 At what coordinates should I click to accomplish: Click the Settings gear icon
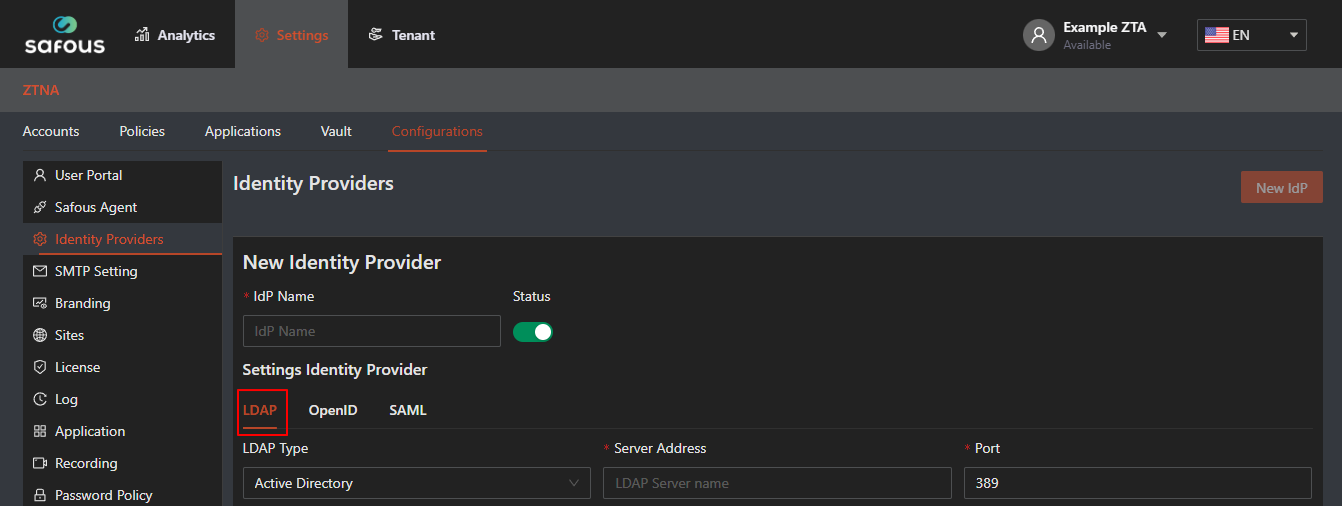(262, 35)
